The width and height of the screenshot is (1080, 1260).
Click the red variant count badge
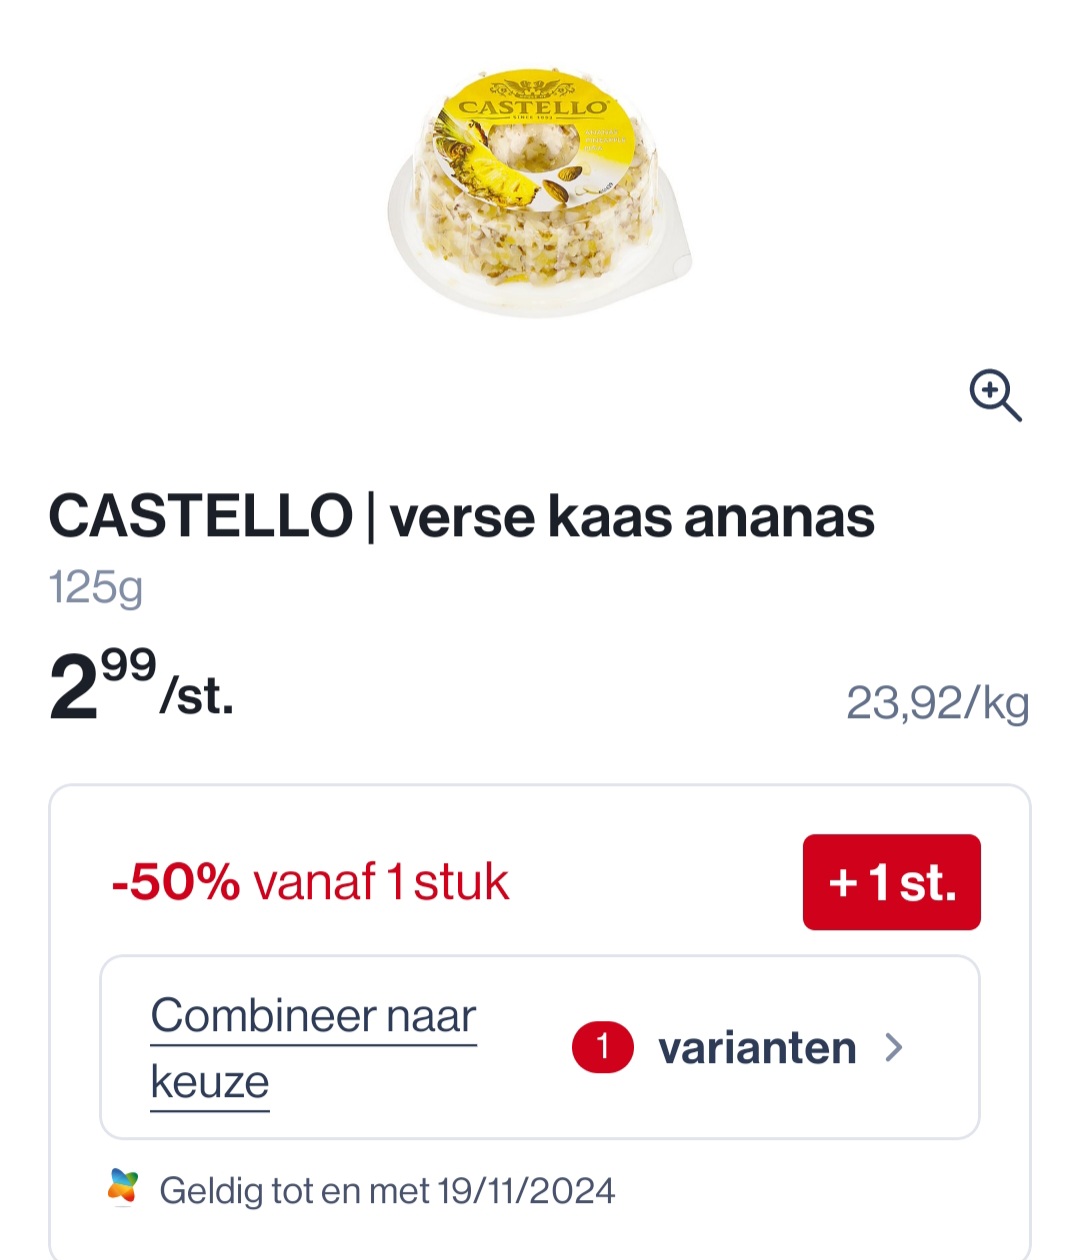602,1047
